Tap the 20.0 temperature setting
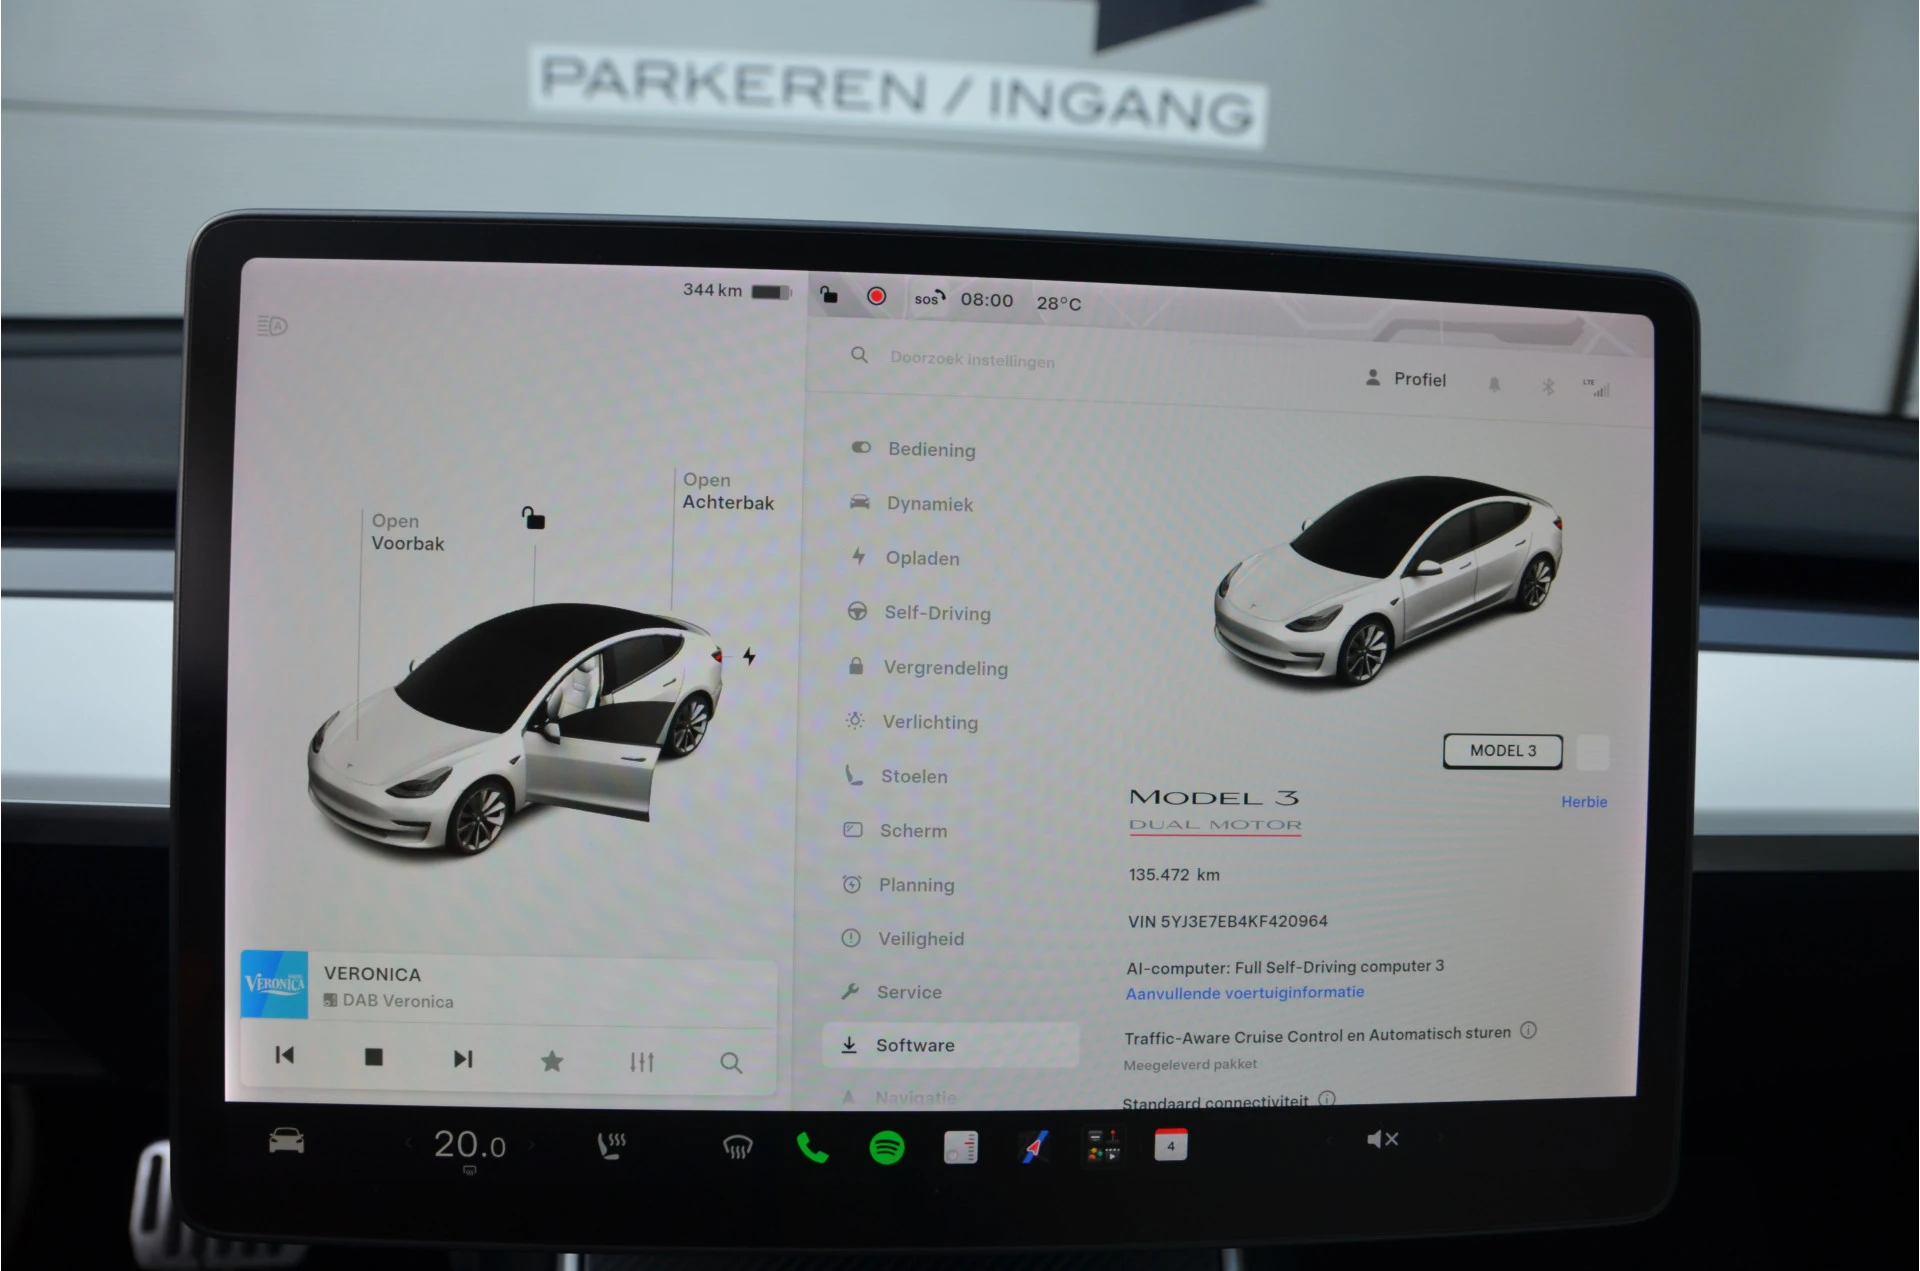 pyautogui.click(x=469, y=1144)
